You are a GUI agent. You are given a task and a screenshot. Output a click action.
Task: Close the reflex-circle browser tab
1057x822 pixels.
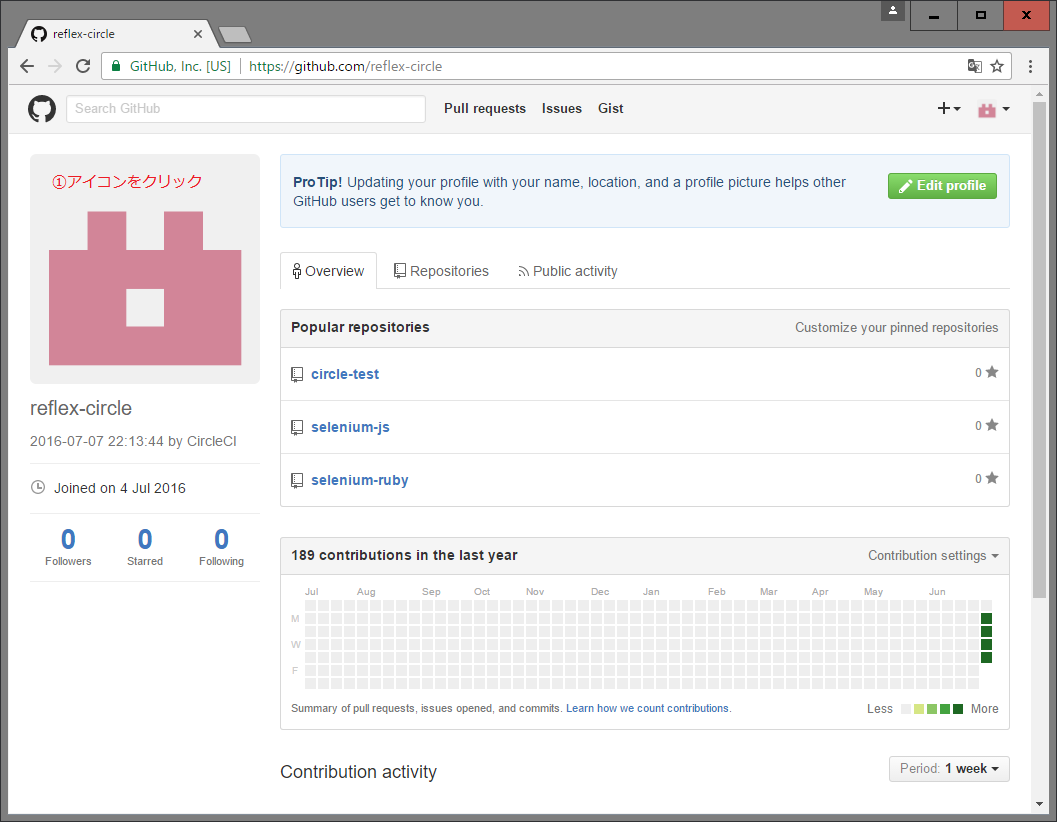coord(198,34)
